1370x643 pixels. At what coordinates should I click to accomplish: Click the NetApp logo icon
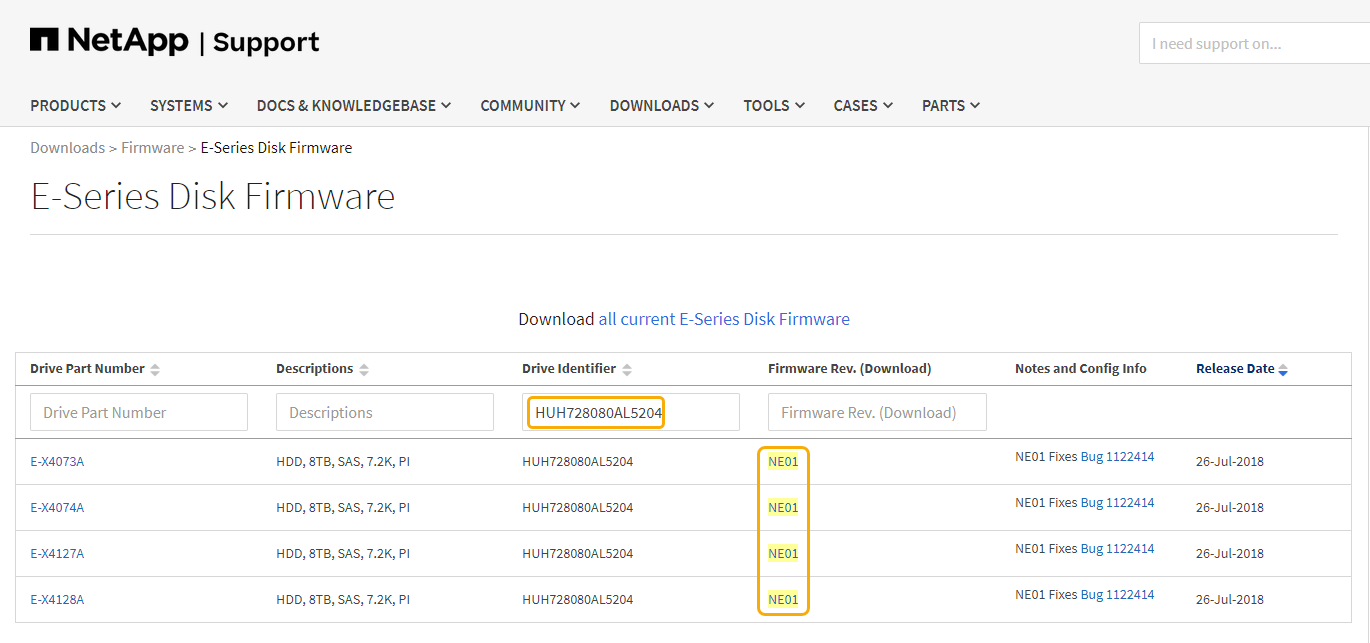coord(45,40)
